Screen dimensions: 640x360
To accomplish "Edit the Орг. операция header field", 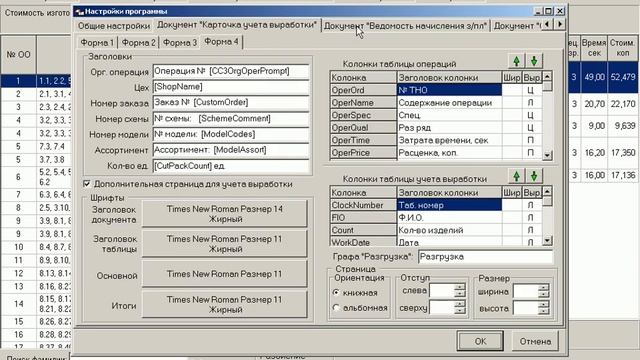I will point(231,71).
